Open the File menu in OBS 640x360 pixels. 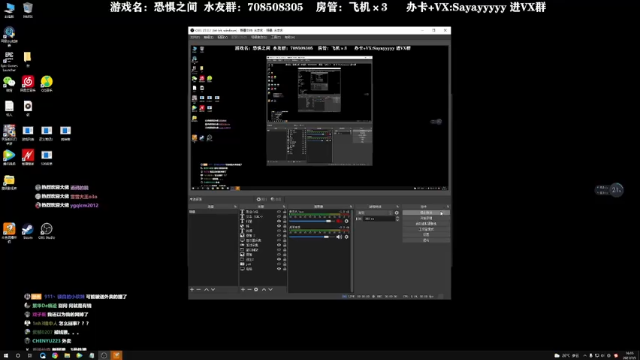pyautogui.click(x=195, y=37)
